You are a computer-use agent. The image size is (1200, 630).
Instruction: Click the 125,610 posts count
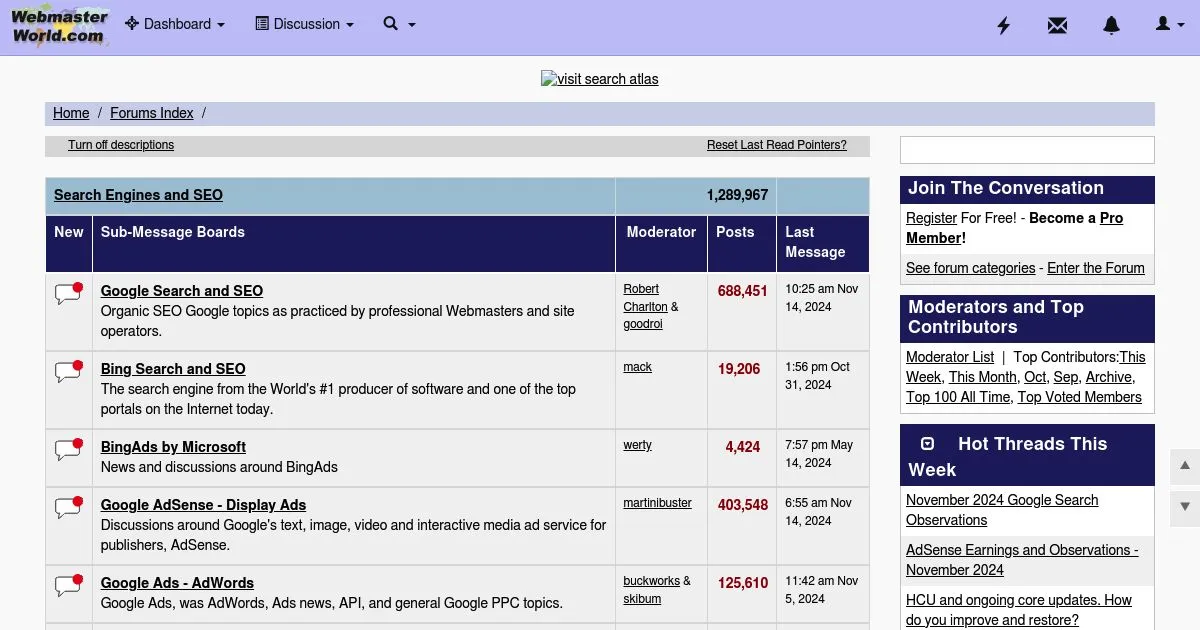[743, 583]
